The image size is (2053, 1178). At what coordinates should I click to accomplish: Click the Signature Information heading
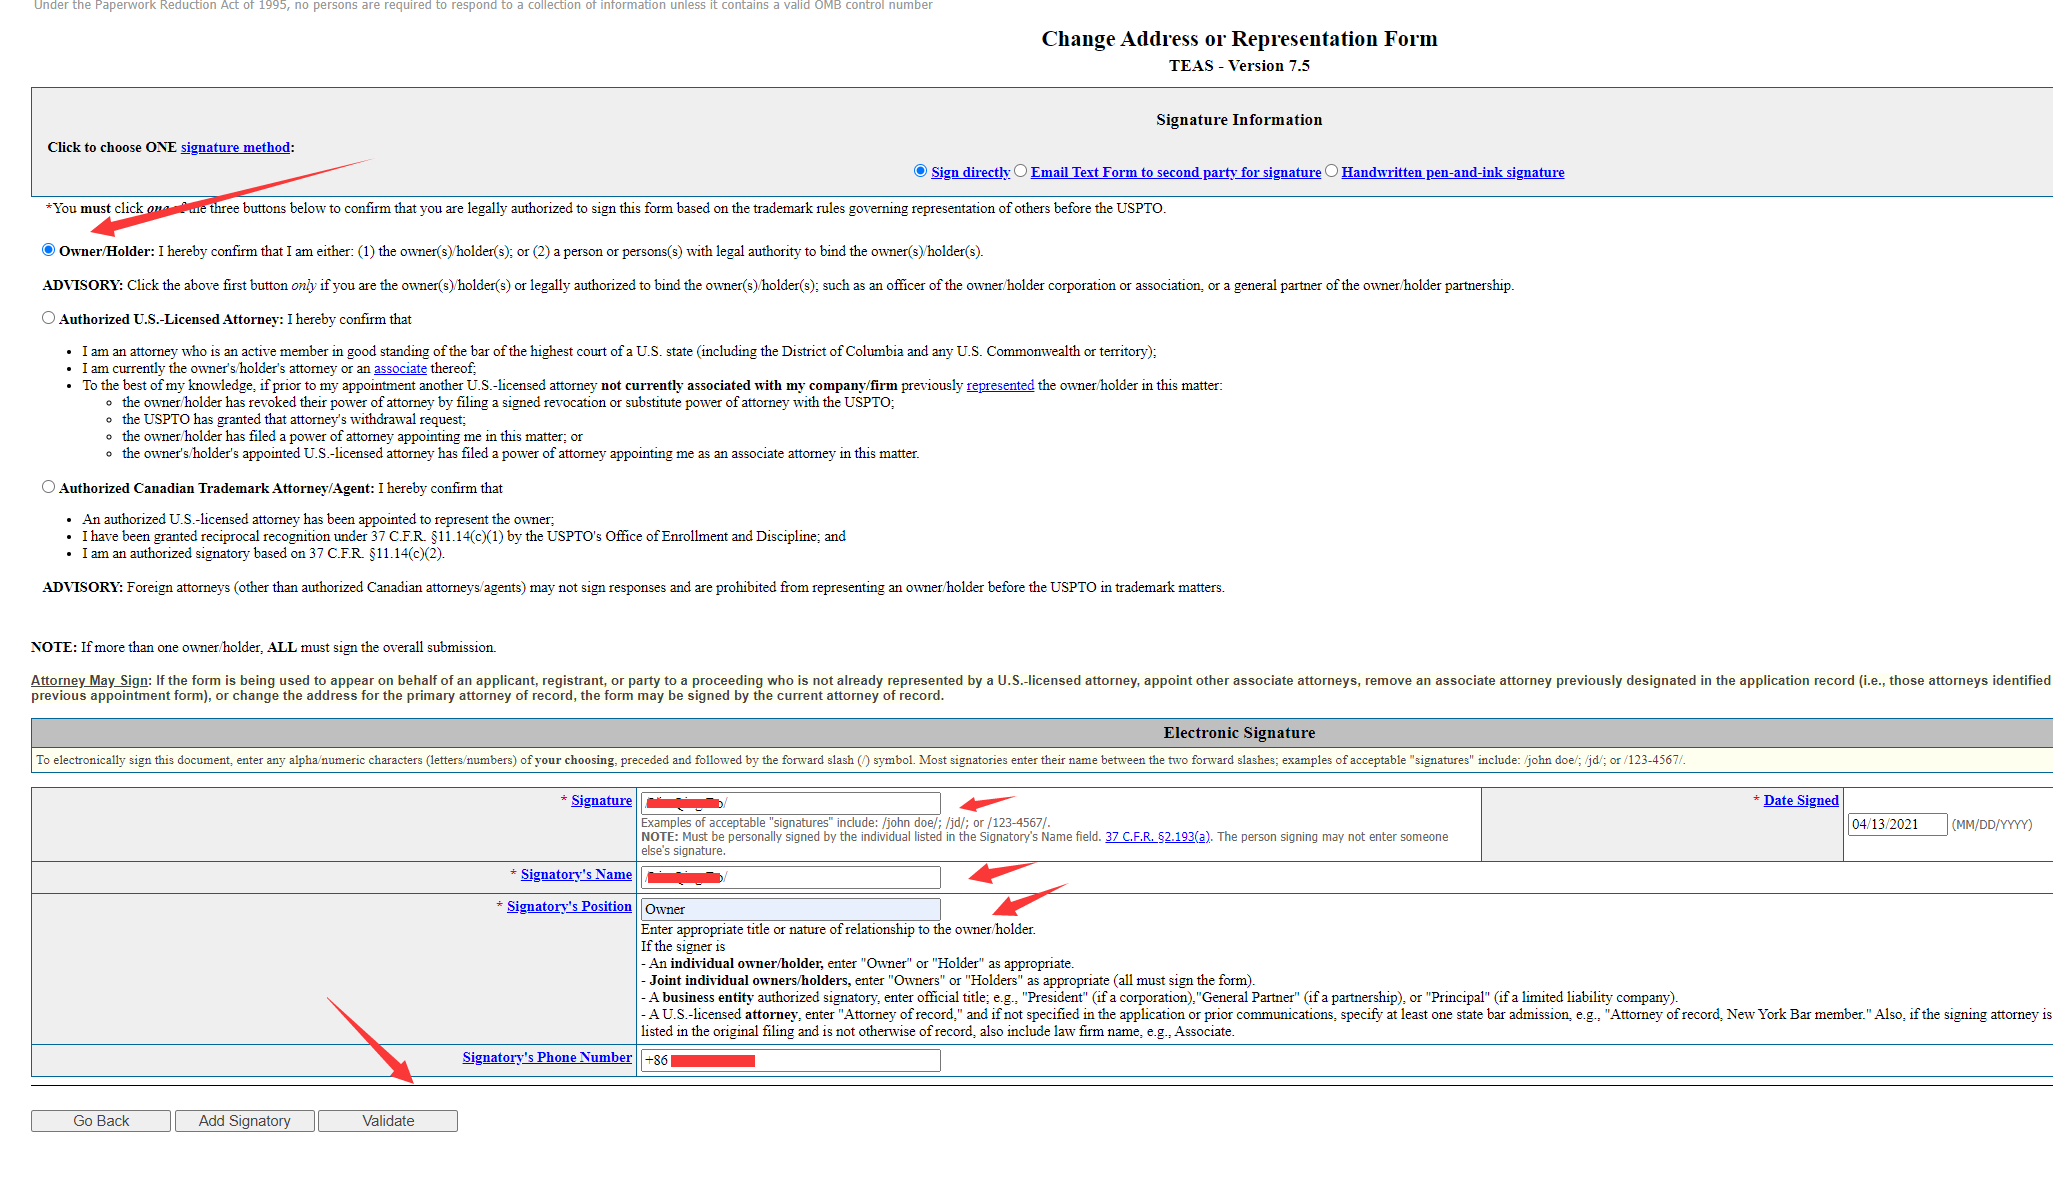[x=1239, y=120]
